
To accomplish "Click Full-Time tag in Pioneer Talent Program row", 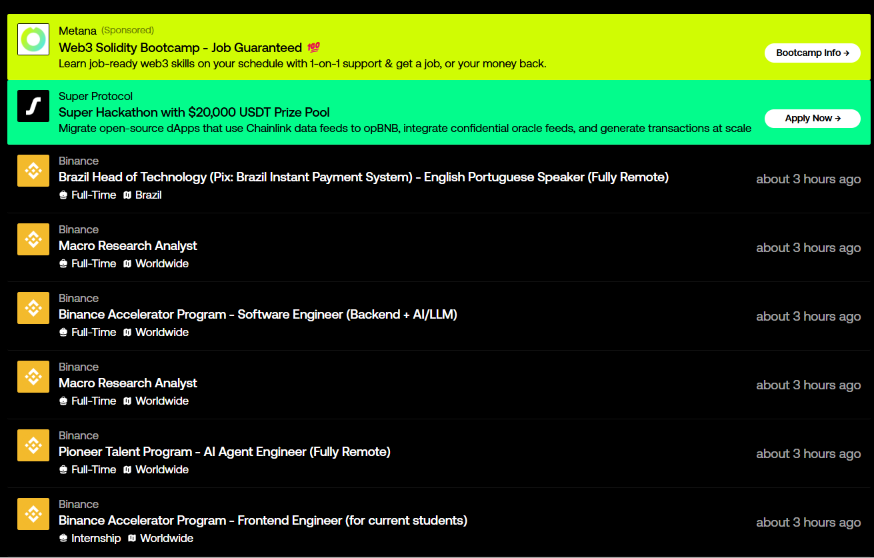I will click(94, 470).
